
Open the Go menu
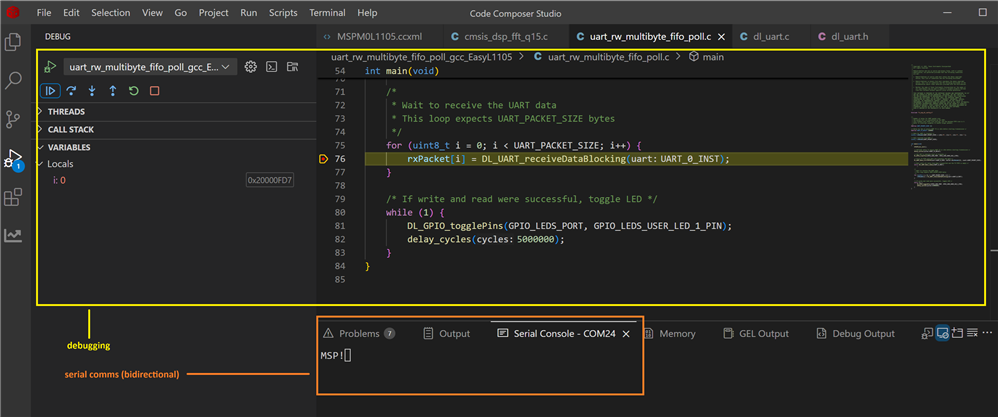pyautogui.click(x=181, y=13)
